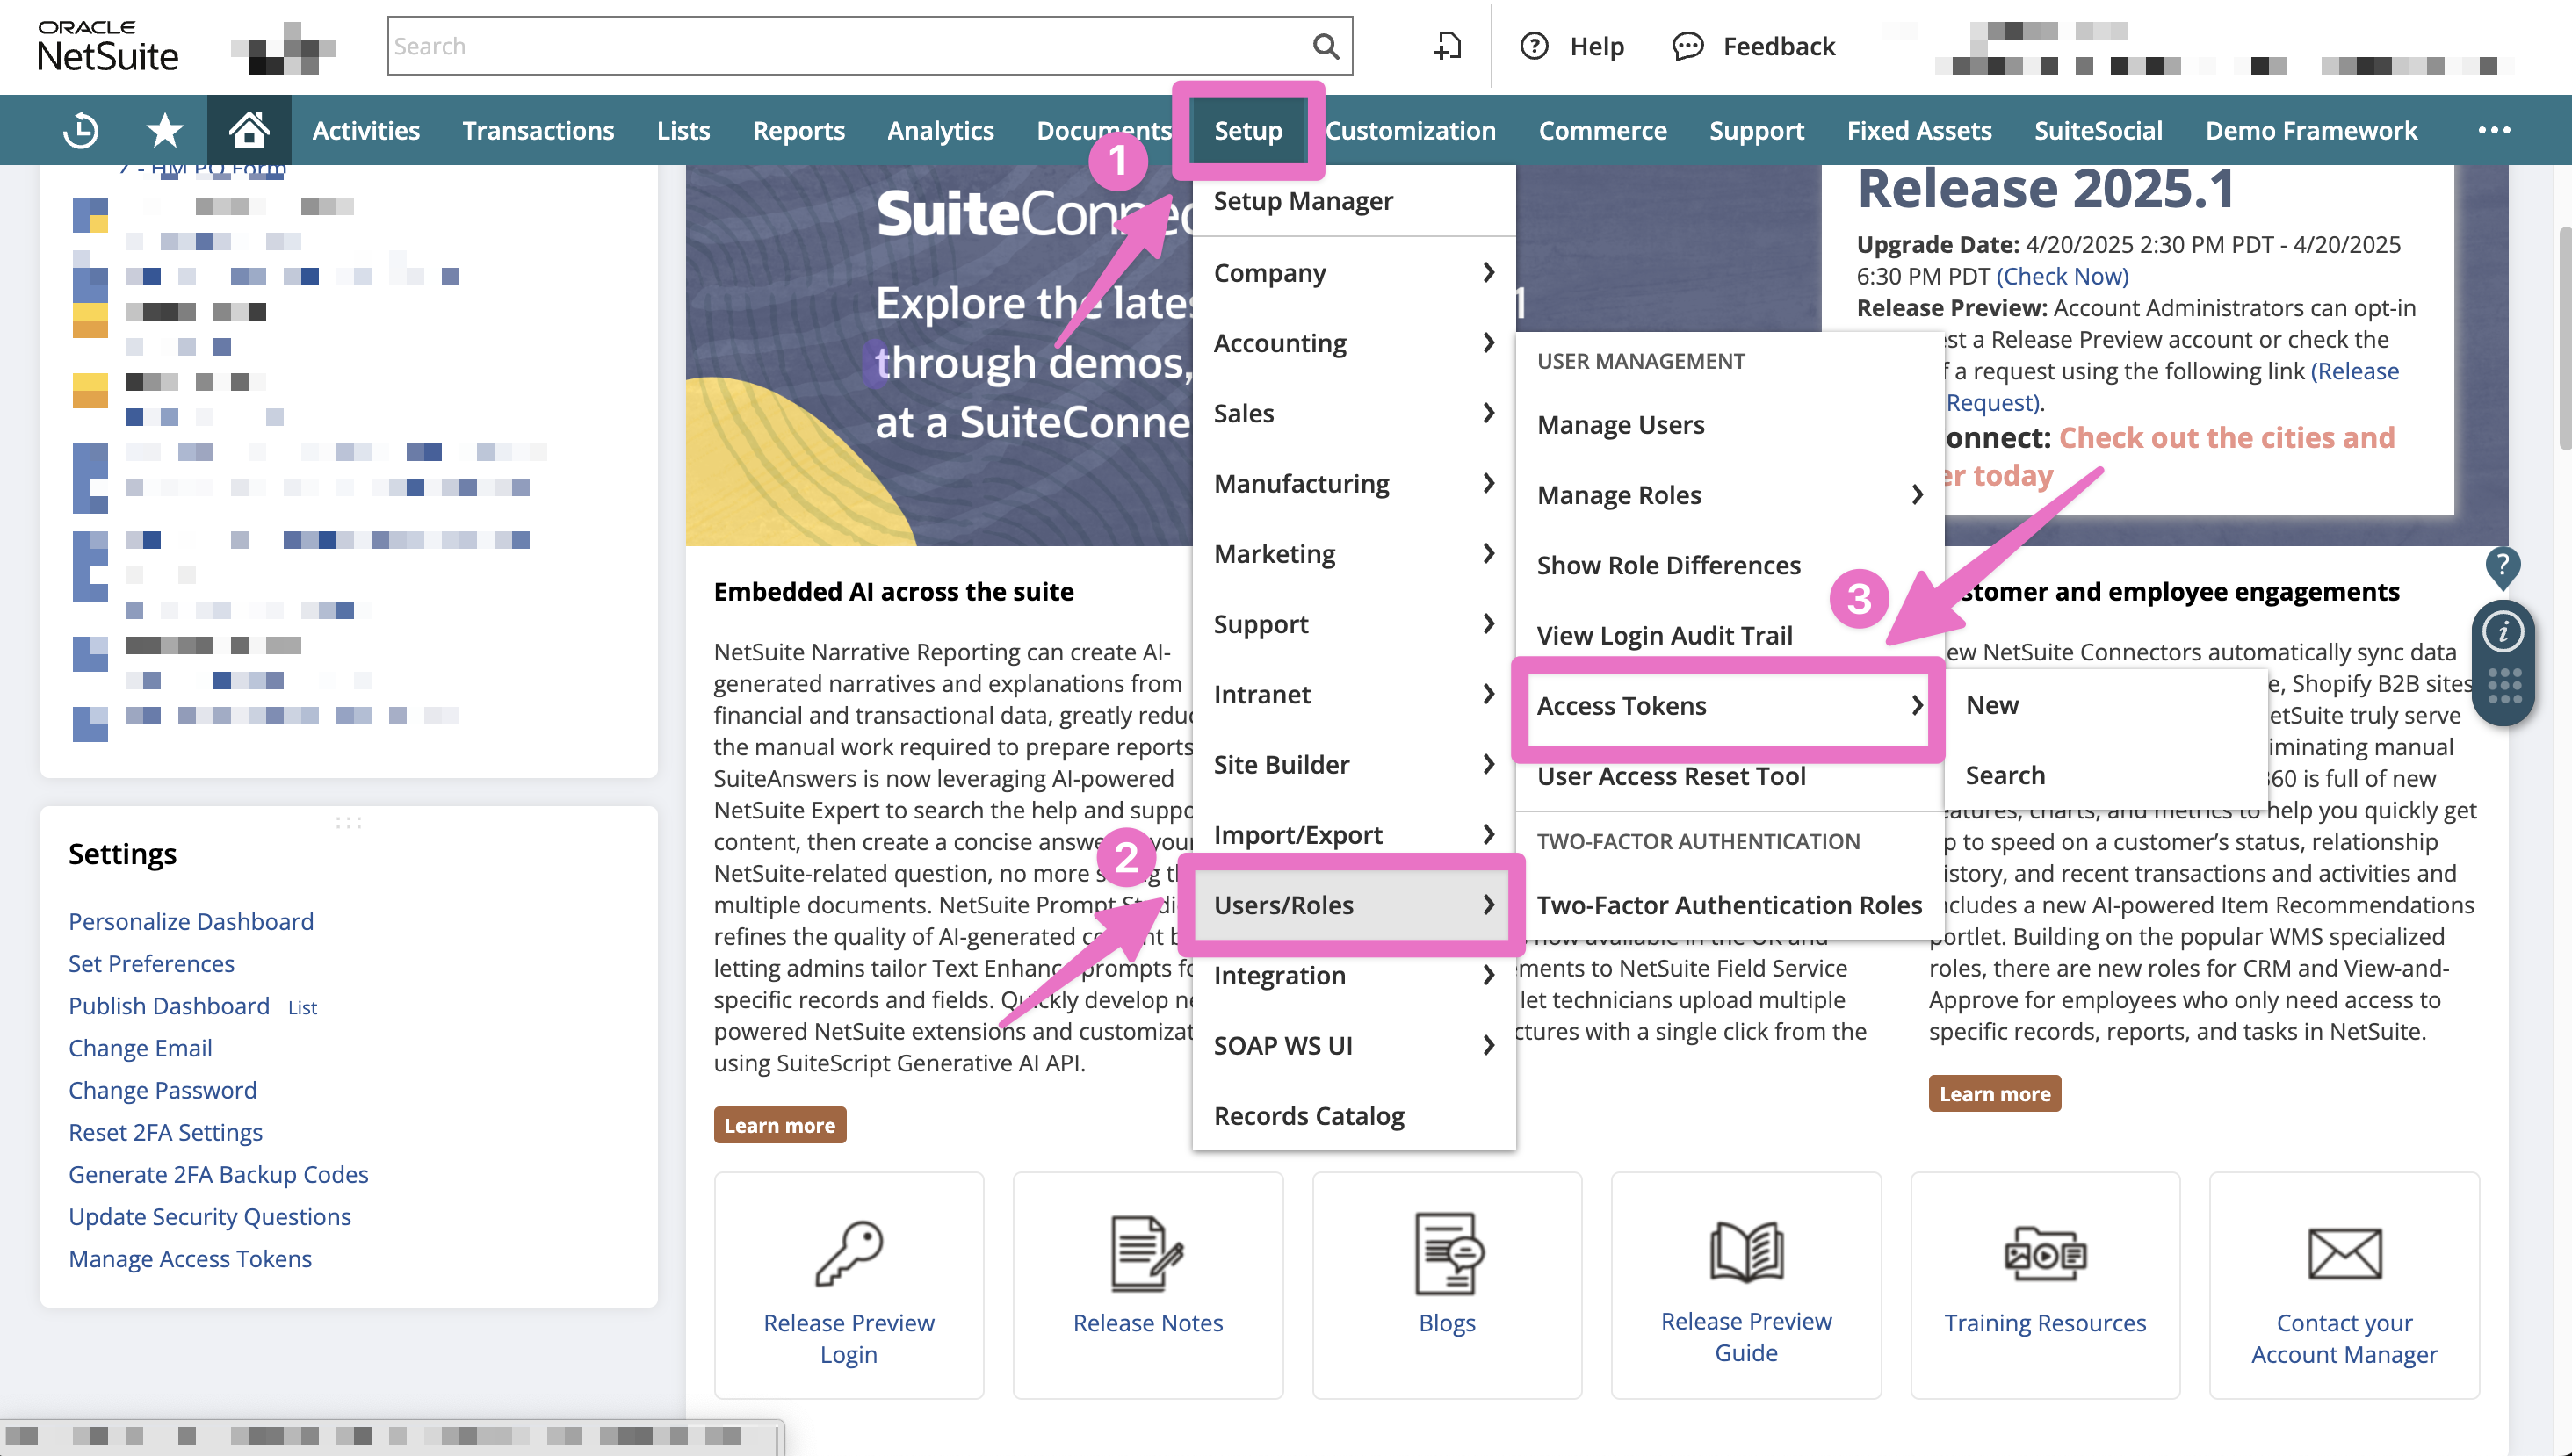Open the Shortcuts star icon
This screenshot has height=1456, width=2572.
[x=164, y=130]
